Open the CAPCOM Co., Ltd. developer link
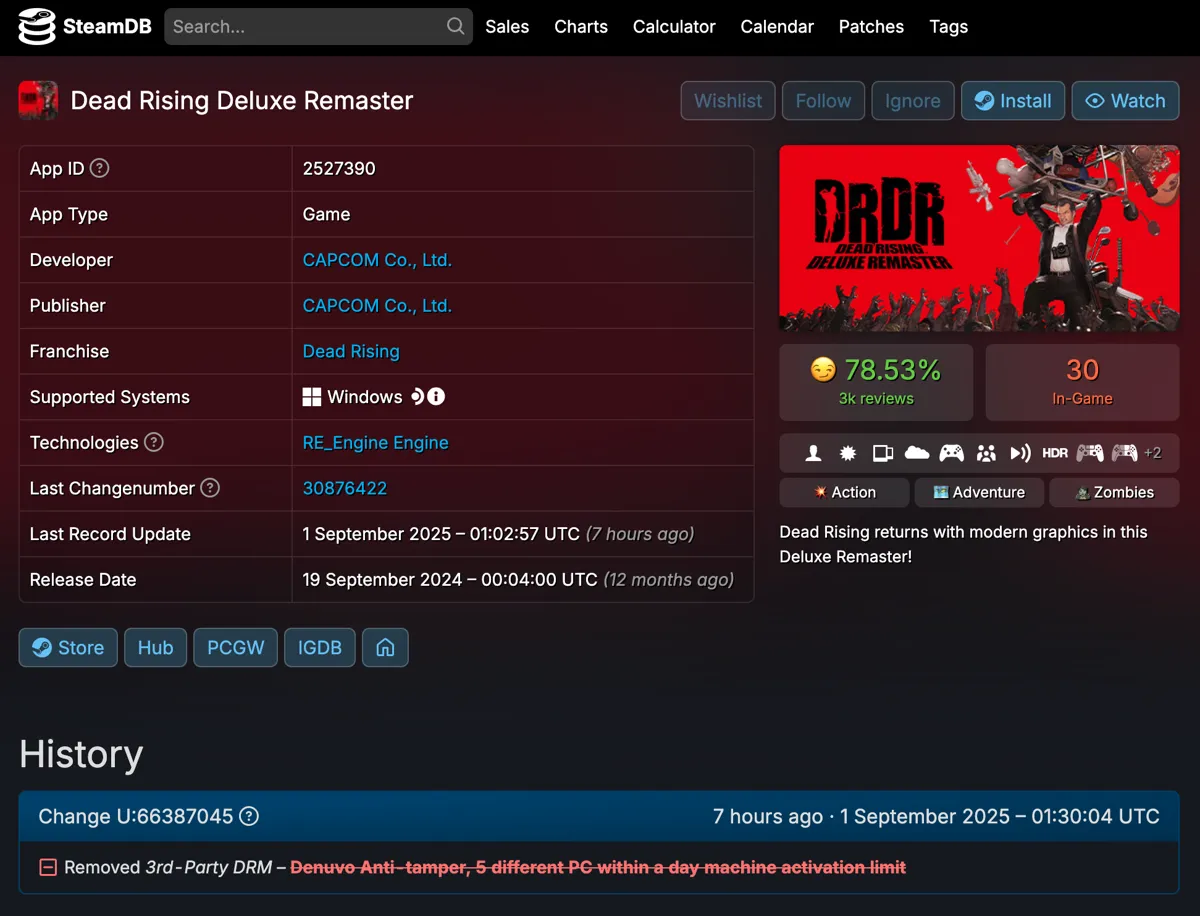This screenshot has height=916, width=1200. click(x=377, y=259)
